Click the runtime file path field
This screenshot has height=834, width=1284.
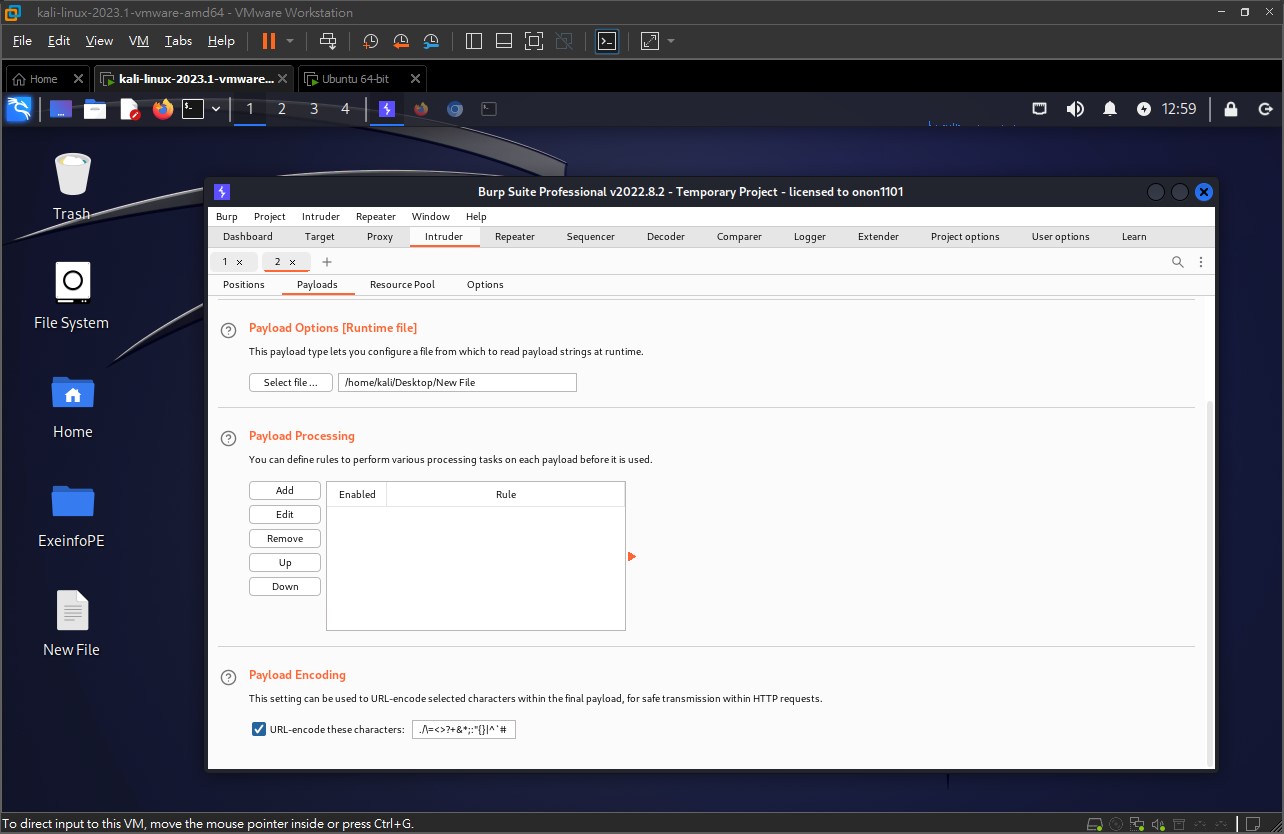tap(457, 382)
